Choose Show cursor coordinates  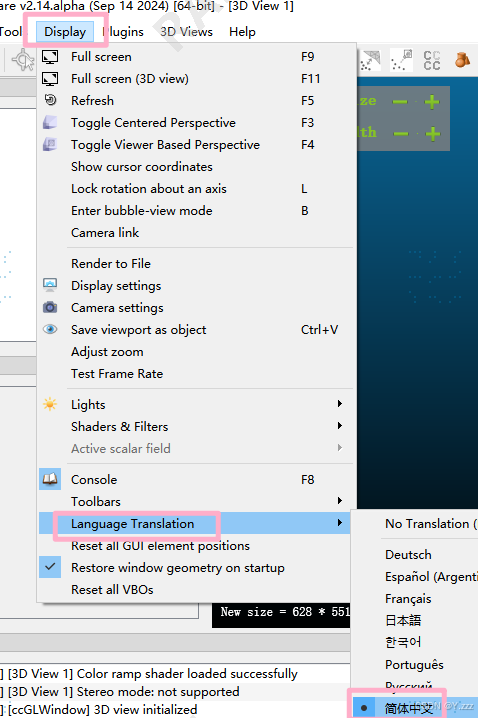[196, 167]
